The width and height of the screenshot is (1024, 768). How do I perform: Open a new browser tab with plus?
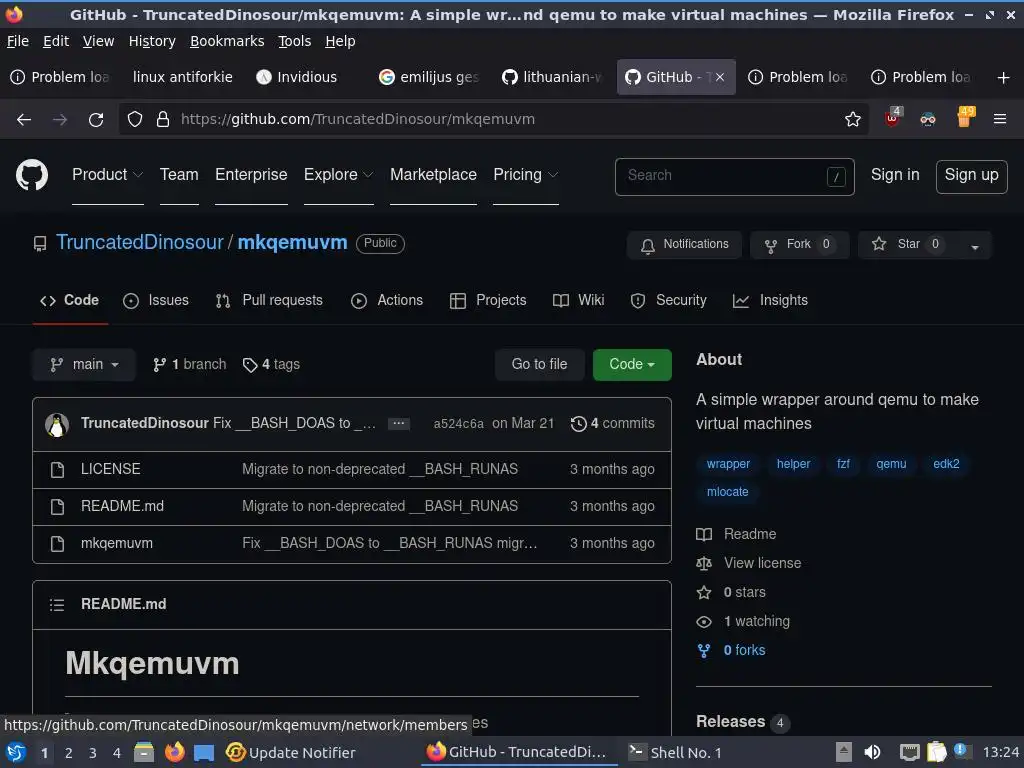1004,78
